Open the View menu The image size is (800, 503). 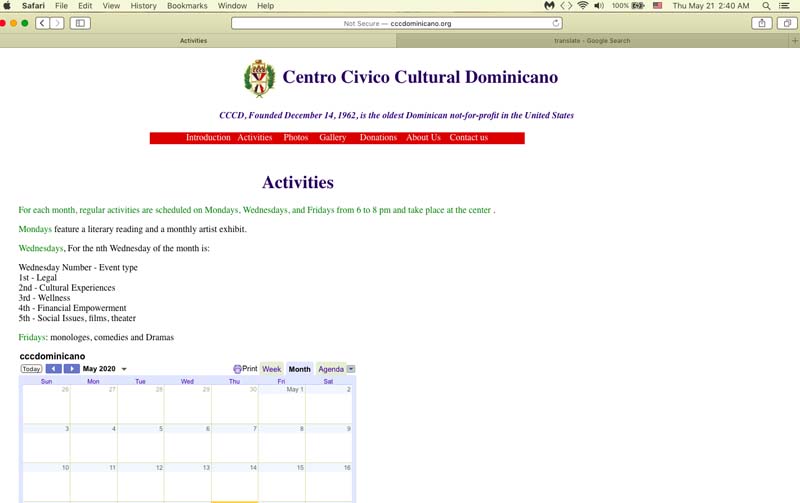[x=111, y=6]
